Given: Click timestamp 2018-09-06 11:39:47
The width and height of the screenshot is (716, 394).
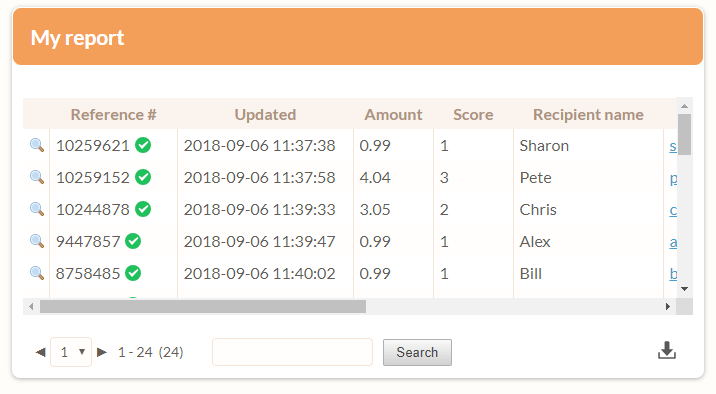Looking at the screenshot, I should [259, 242].
